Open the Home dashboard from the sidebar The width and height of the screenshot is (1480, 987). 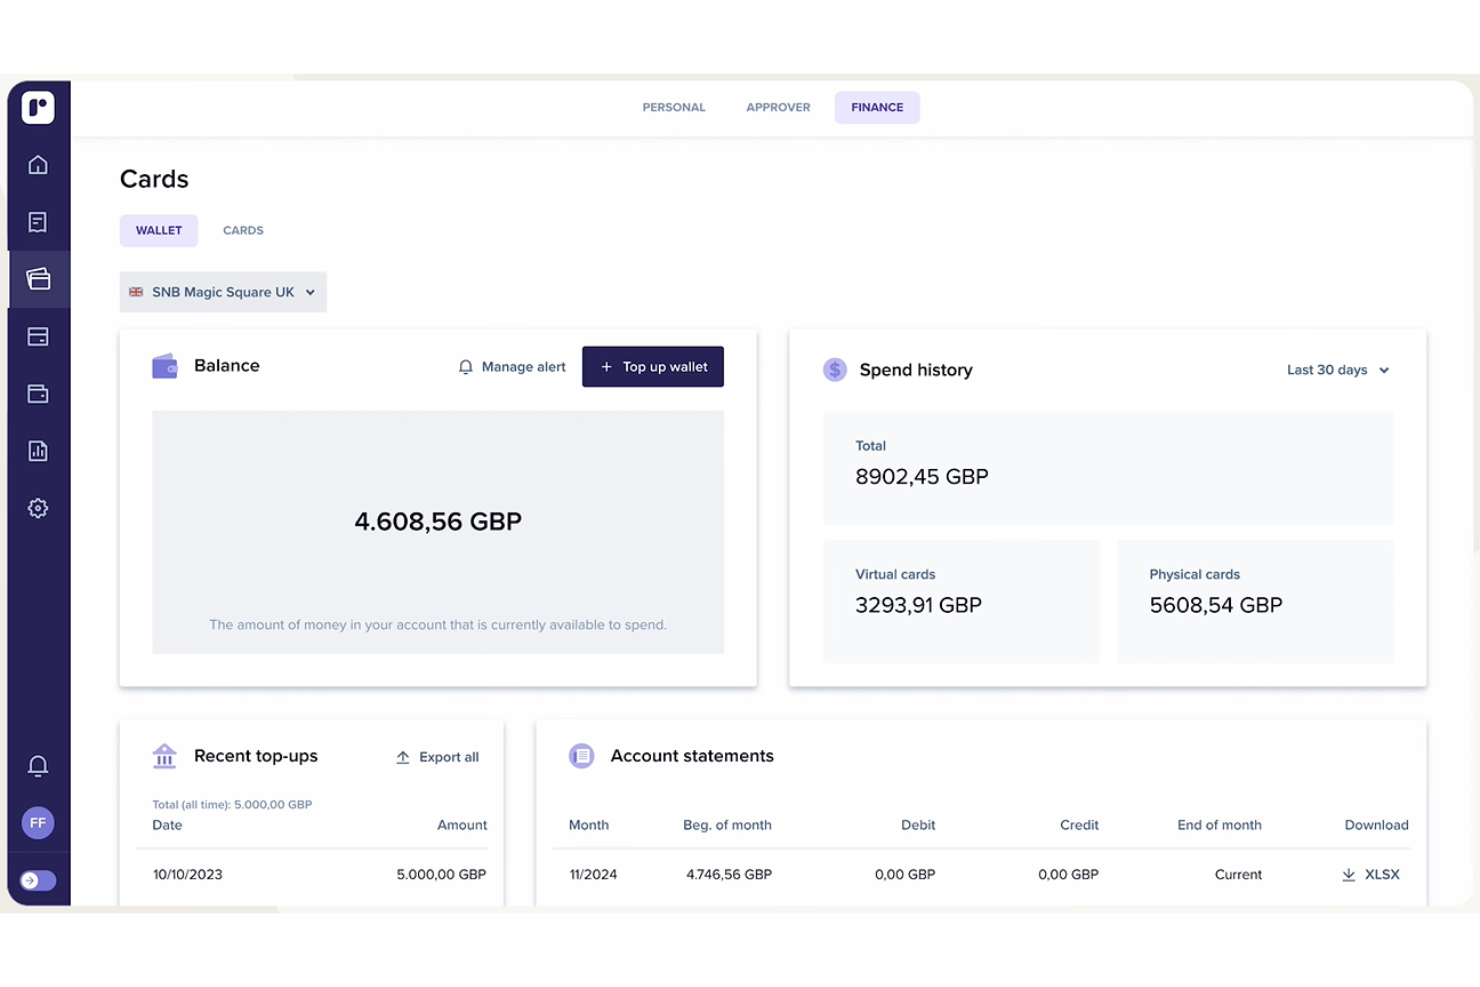point(38,164)
